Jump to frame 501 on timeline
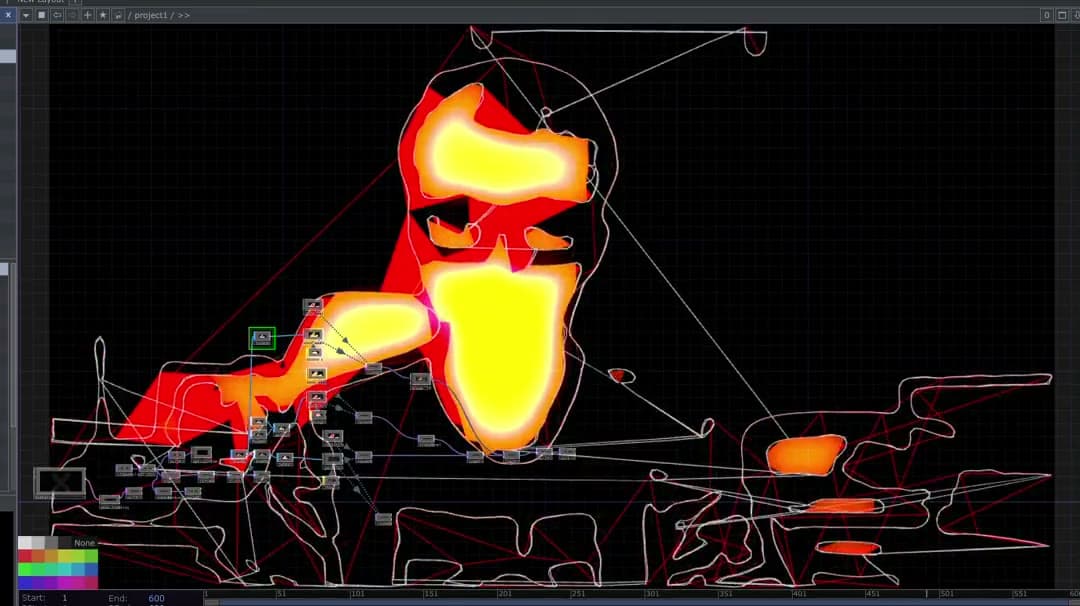Viewport: 1080px width, 606px height. click(x=947, y=594)
